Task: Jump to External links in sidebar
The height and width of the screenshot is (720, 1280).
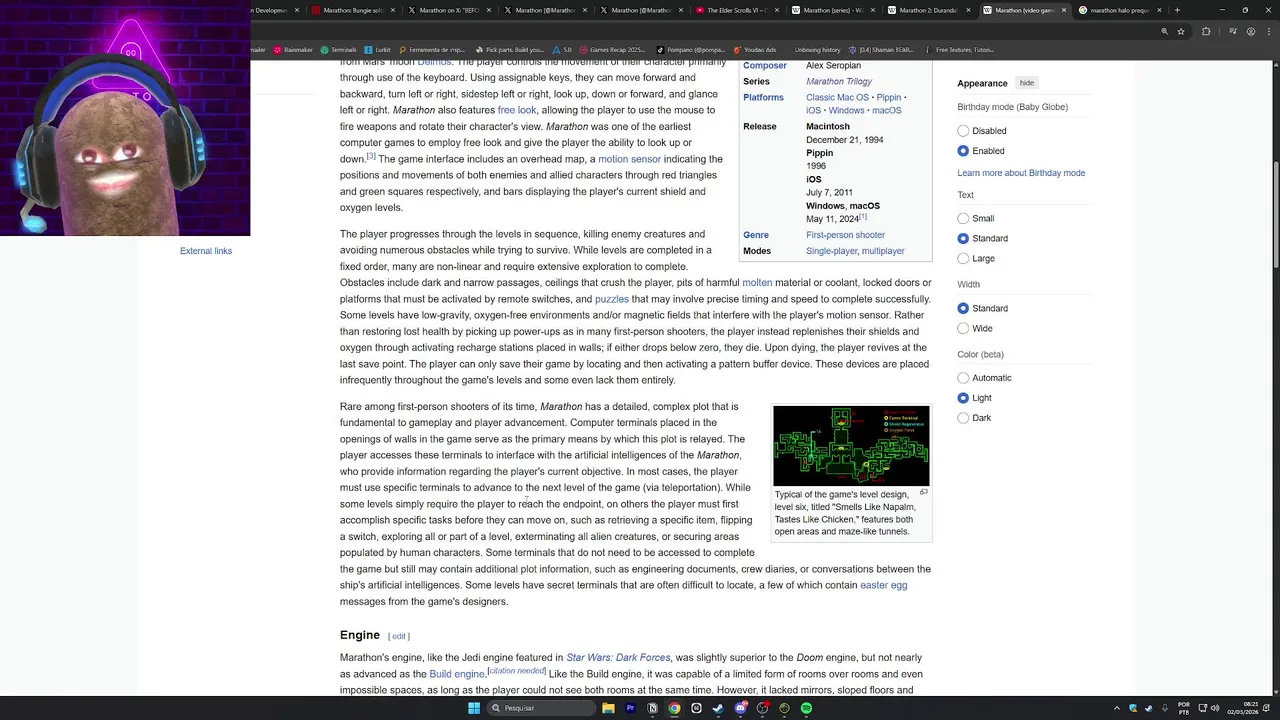Action: (206, 251)
